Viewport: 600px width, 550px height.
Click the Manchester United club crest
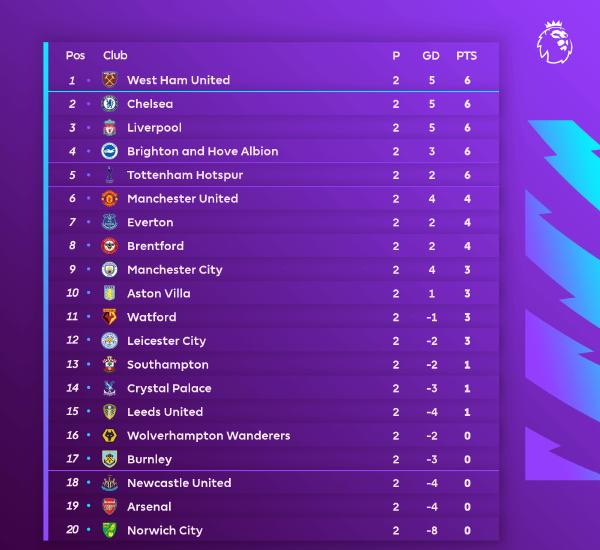point(110,199)
